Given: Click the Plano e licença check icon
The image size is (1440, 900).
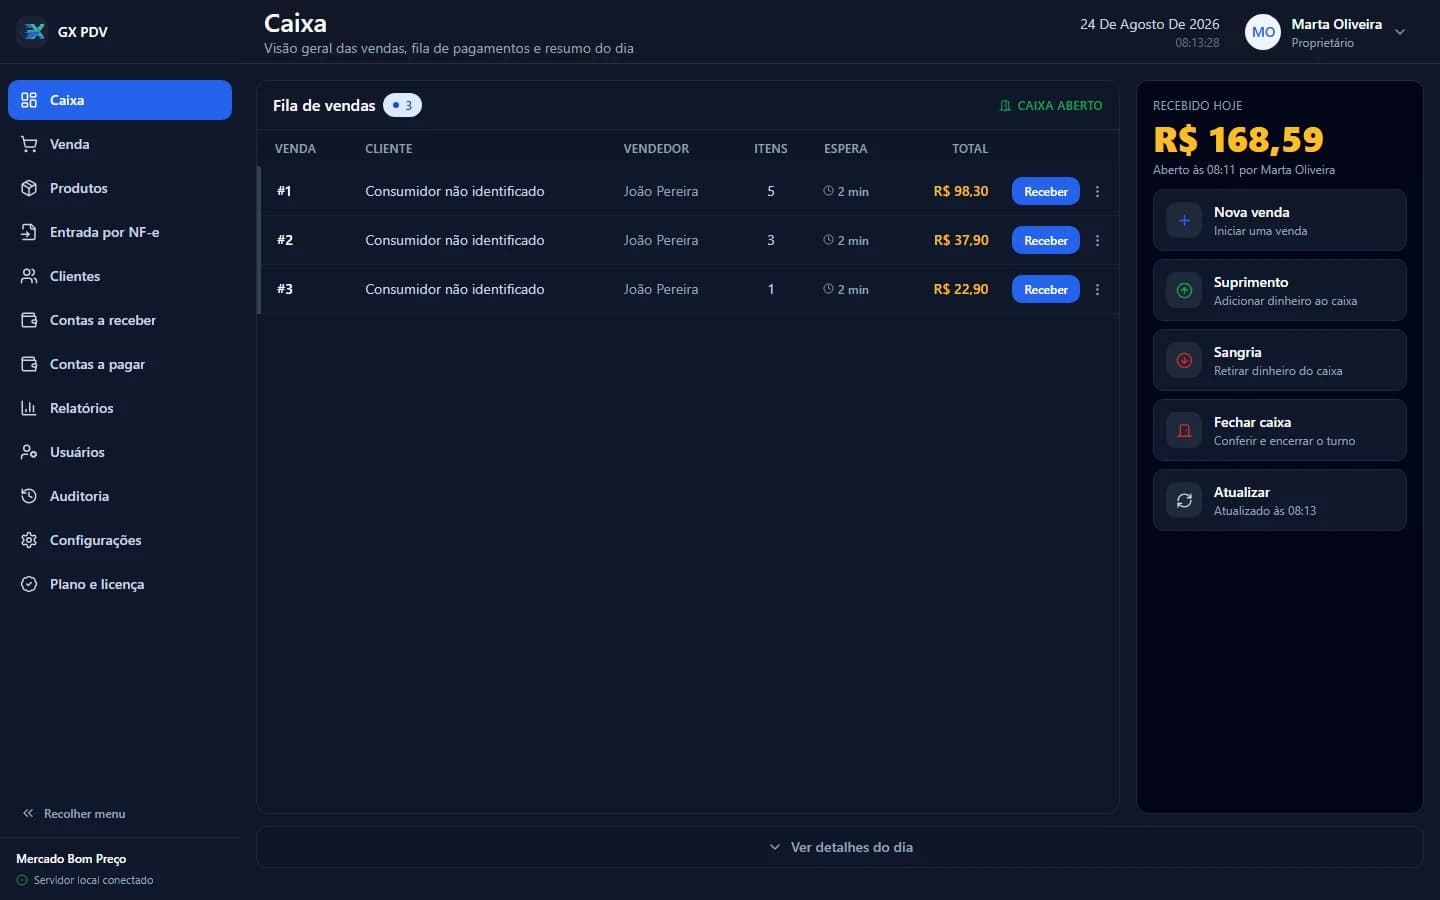Looking at the screenshot, I should tap(29, 584).
